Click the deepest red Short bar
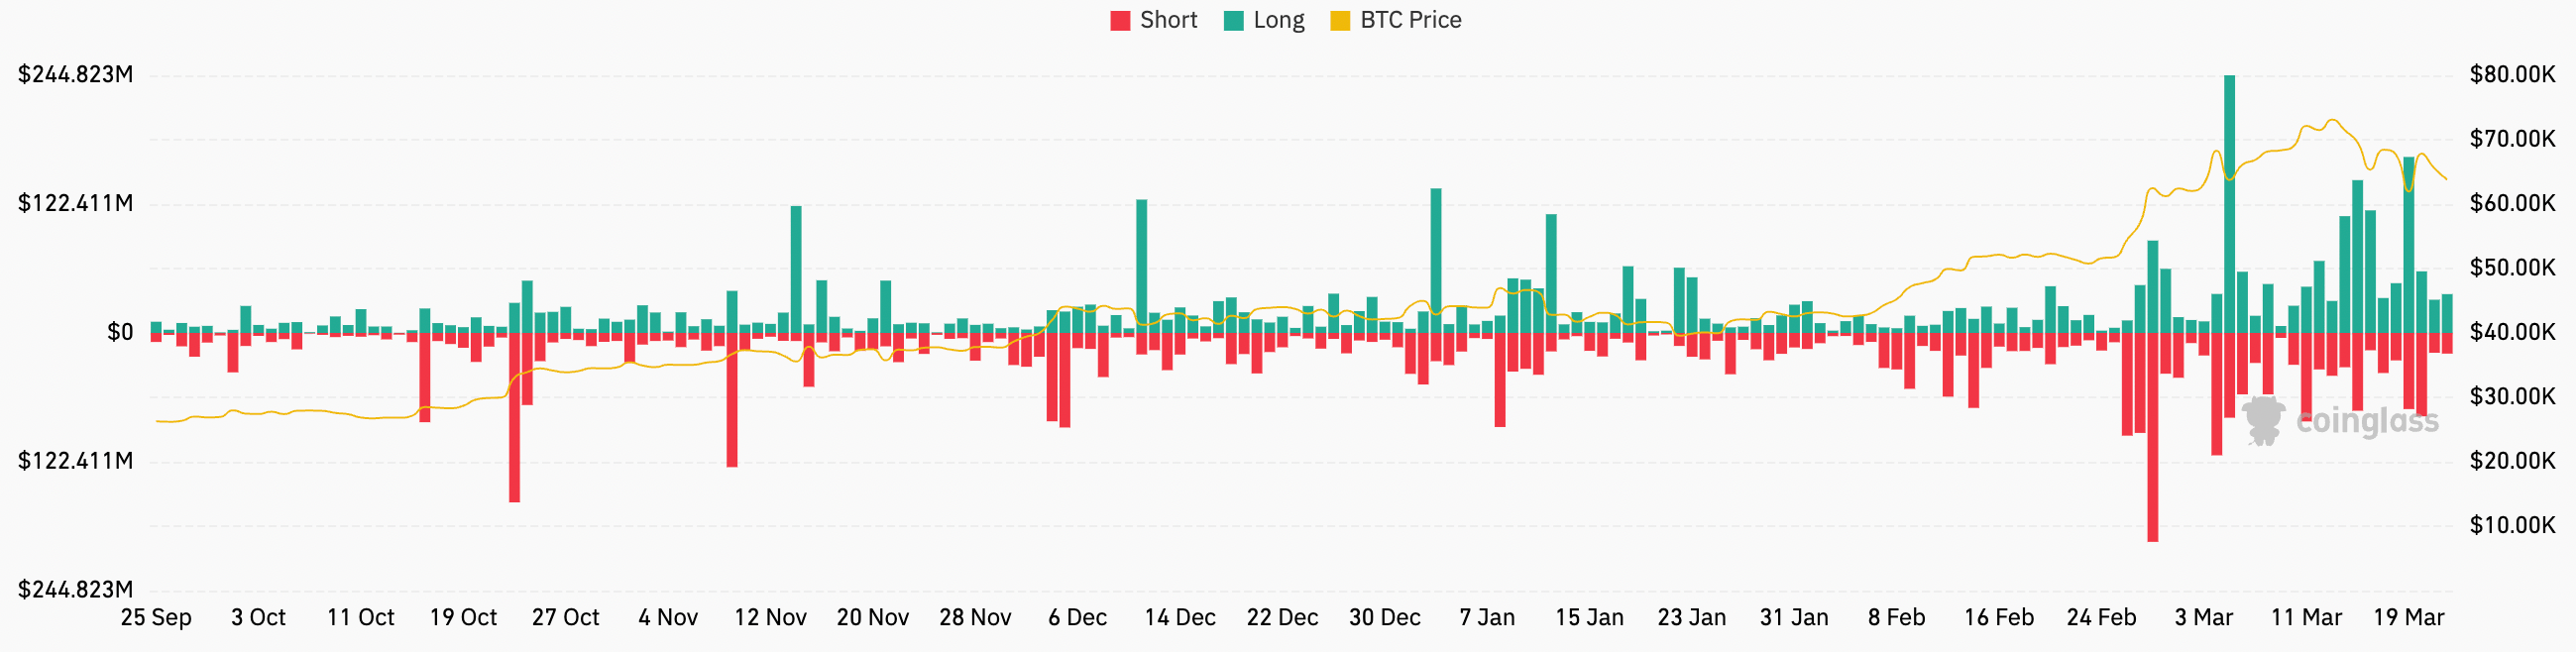The height and width of the screenshot is (652, 2576). click(2152, 440)
